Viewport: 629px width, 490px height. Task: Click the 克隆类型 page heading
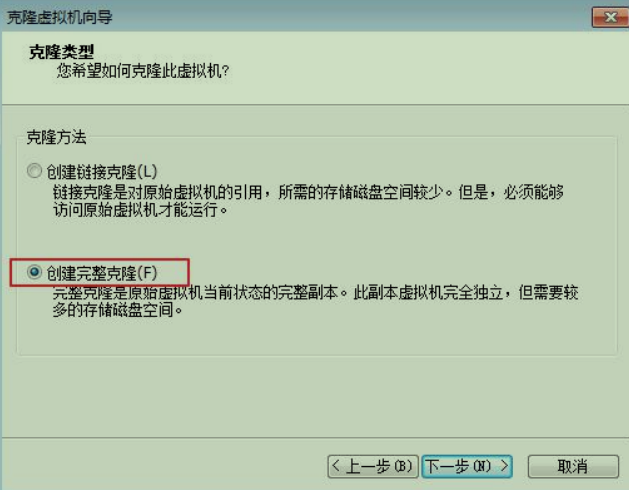pos(61,52)
